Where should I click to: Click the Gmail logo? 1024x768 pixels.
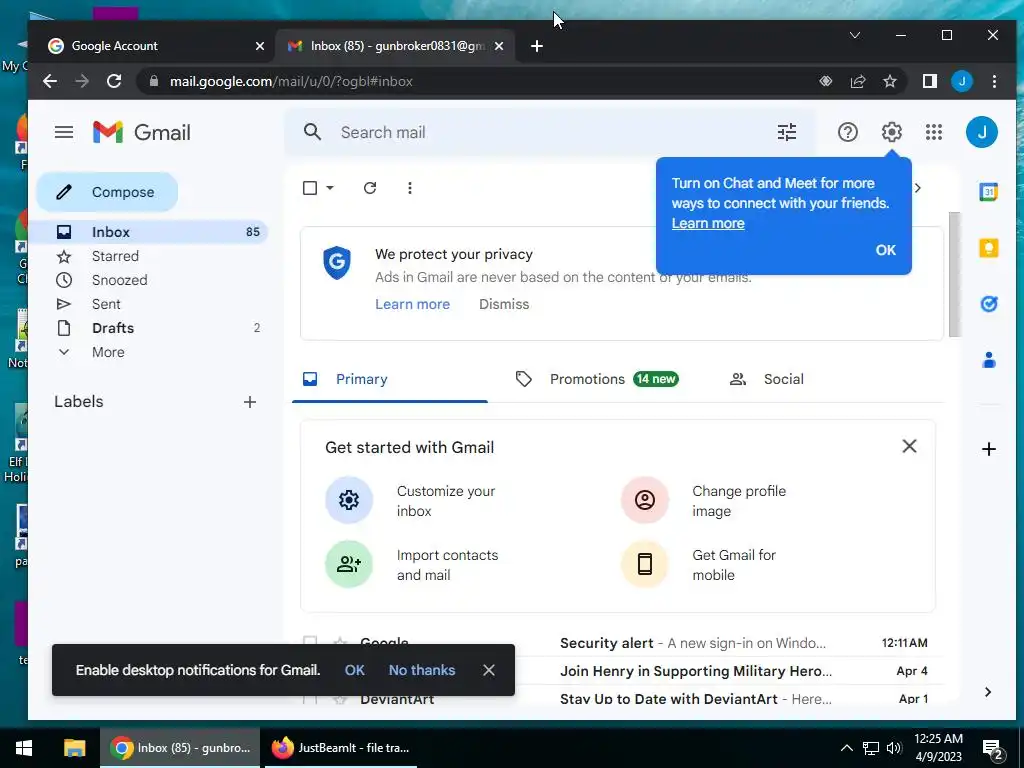coord(142,133)
